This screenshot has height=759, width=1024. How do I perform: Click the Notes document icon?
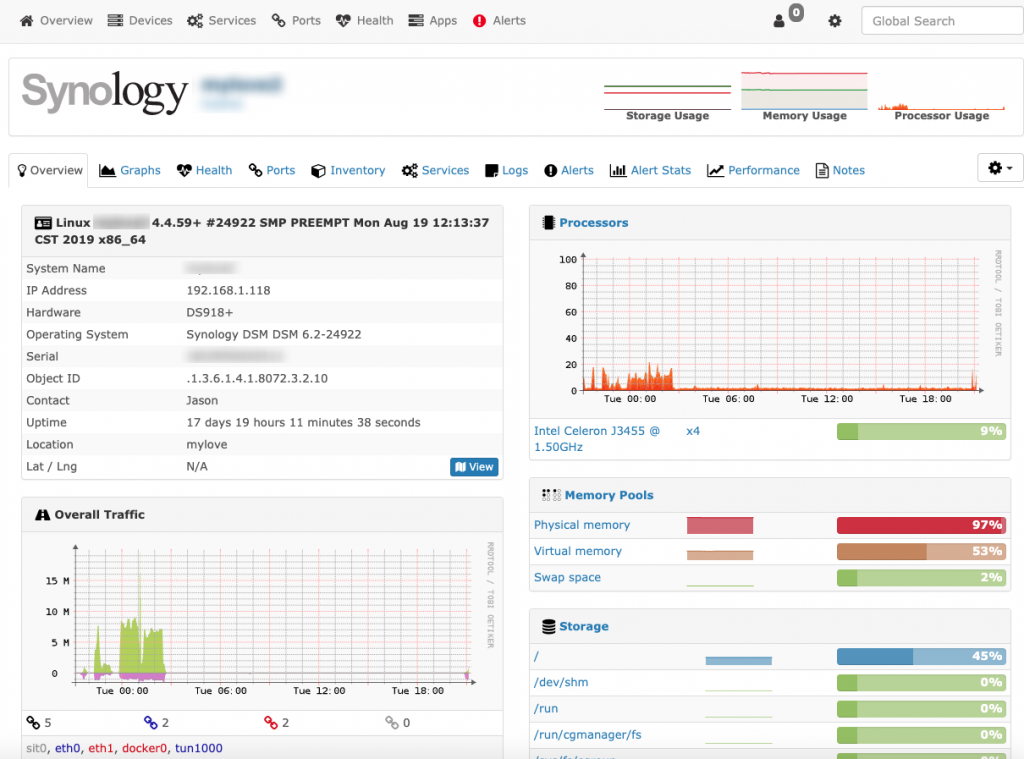822,170
